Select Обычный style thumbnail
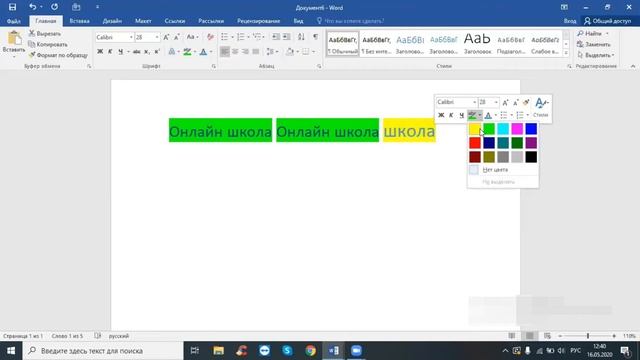 click(x=343, y=44)
